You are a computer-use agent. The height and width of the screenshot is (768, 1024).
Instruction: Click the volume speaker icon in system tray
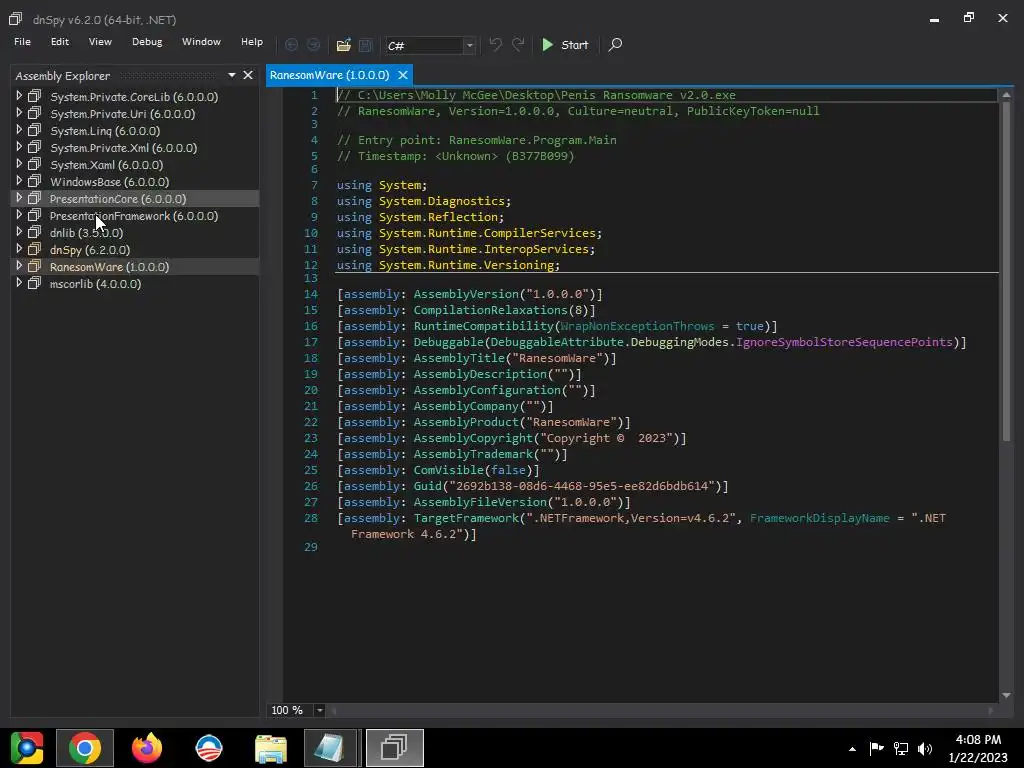925,748
